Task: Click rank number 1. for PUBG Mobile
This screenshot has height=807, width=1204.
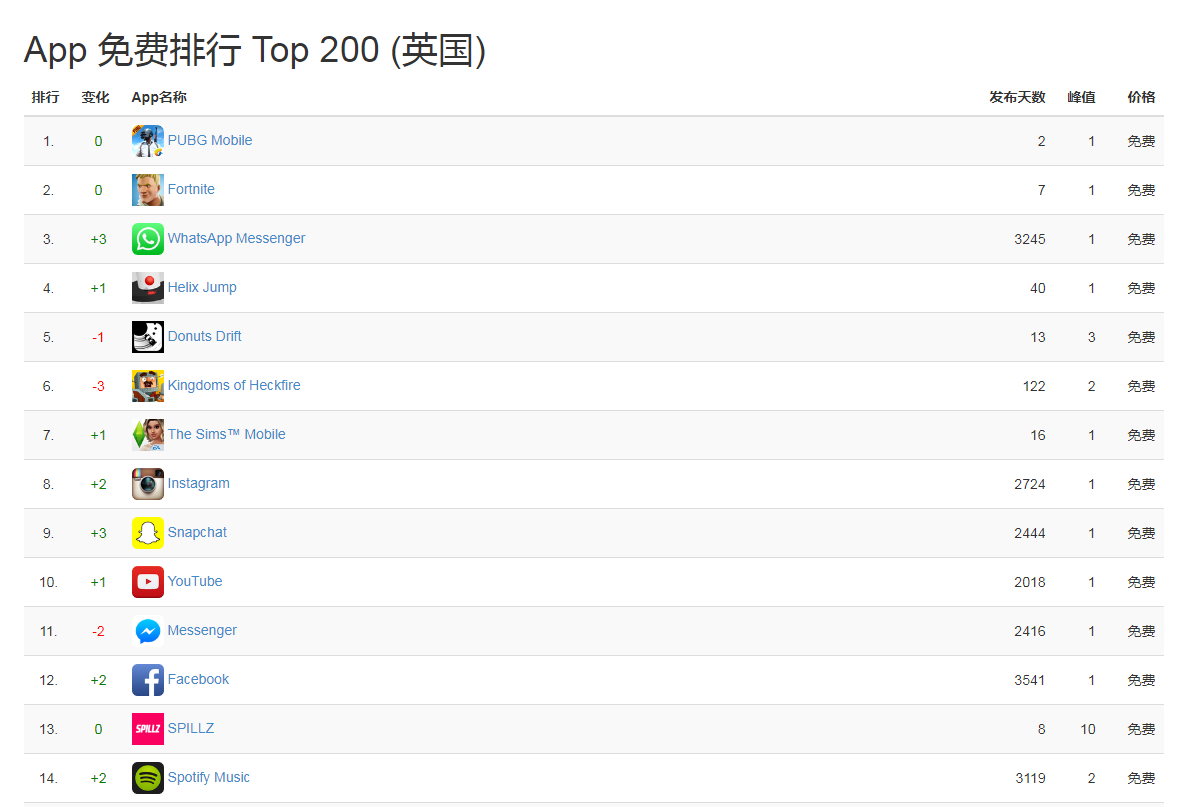Action: [x=48, y=141]
